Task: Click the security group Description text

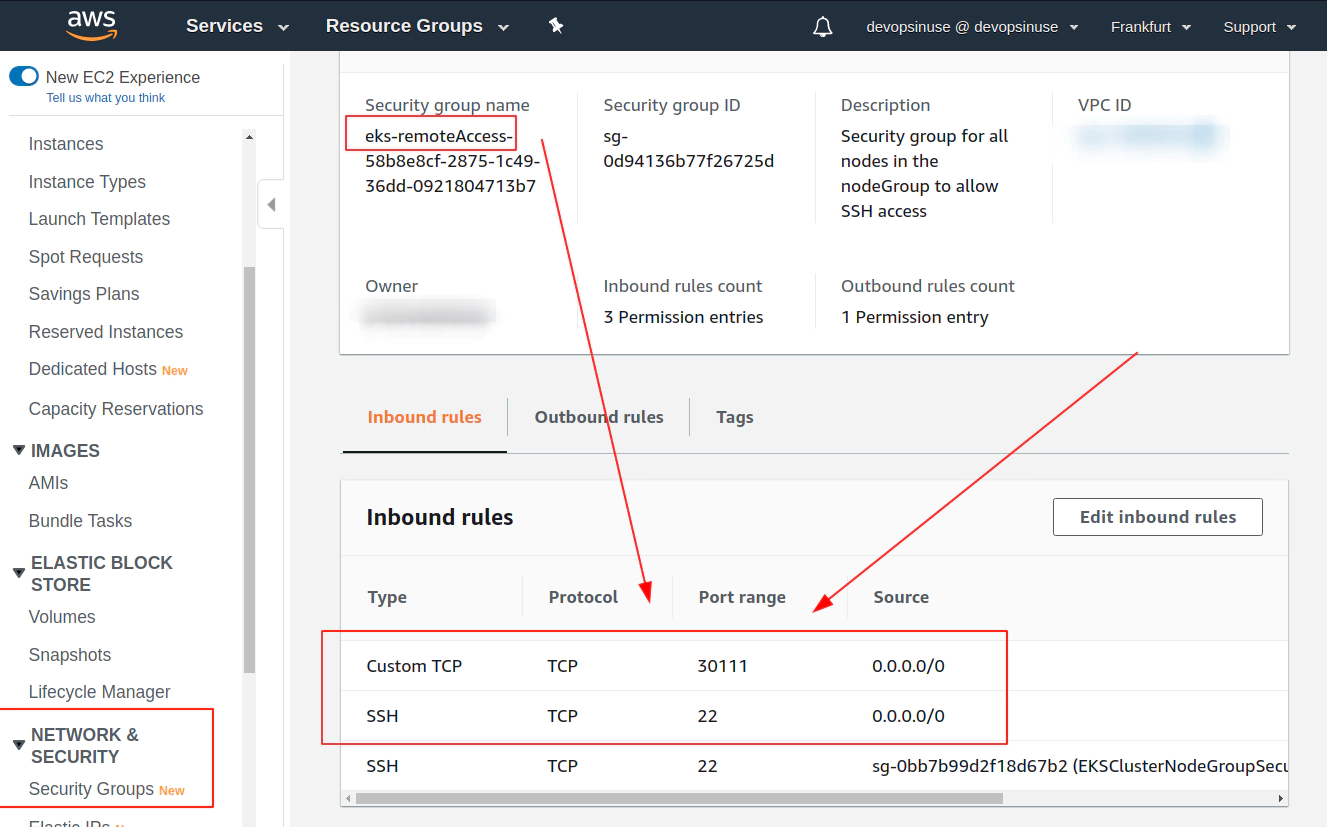Action: point(924,174)
